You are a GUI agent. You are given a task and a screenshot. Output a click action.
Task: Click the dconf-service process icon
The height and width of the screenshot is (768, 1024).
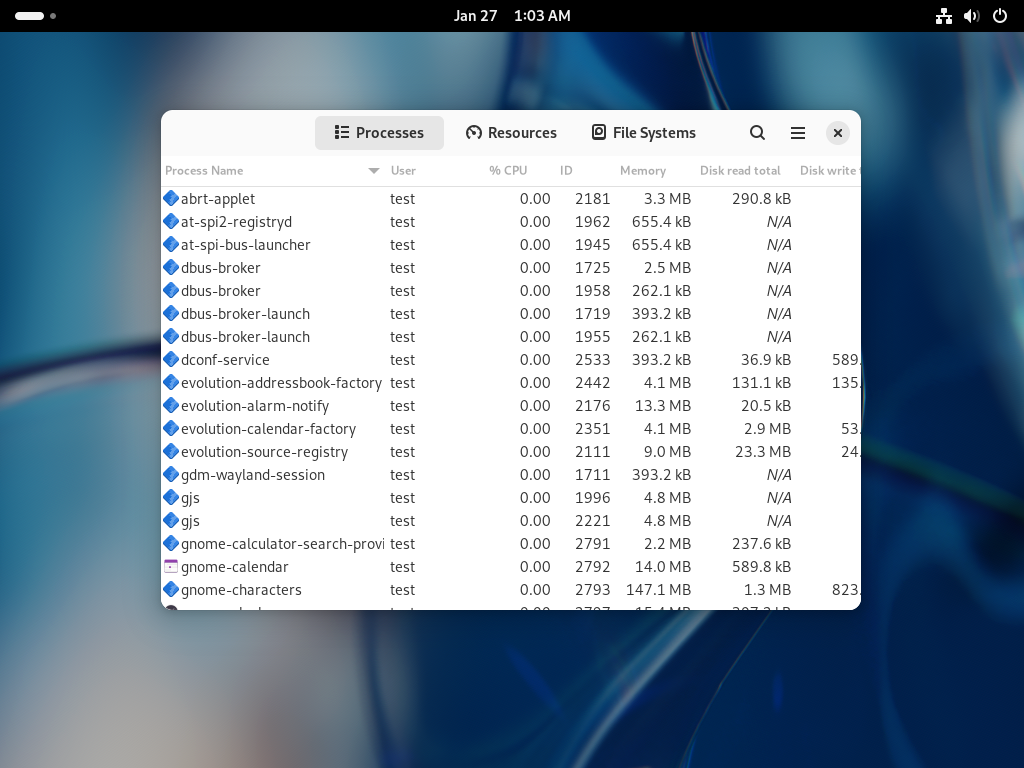click(x=171, y=359)
